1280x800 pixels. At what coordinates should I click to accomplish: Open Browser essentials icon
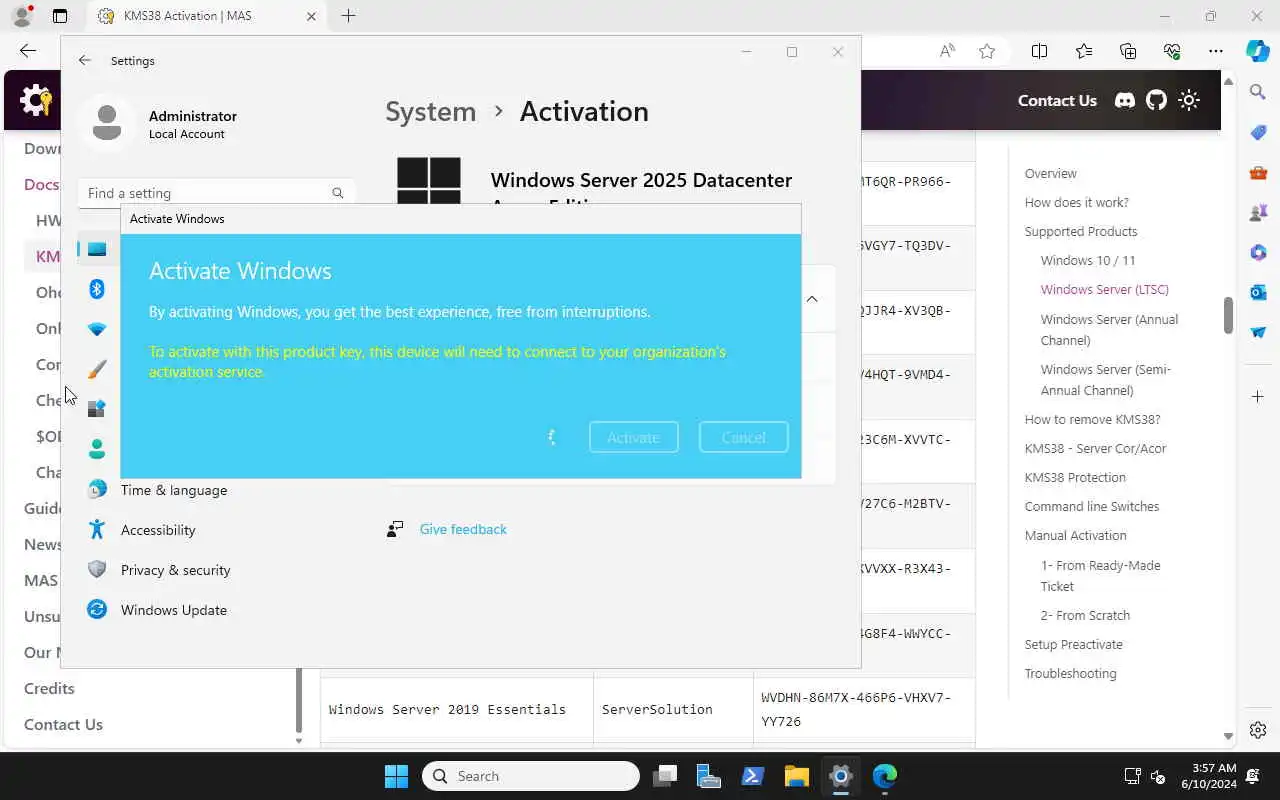pyautogui.click(x=1172, y=51)
